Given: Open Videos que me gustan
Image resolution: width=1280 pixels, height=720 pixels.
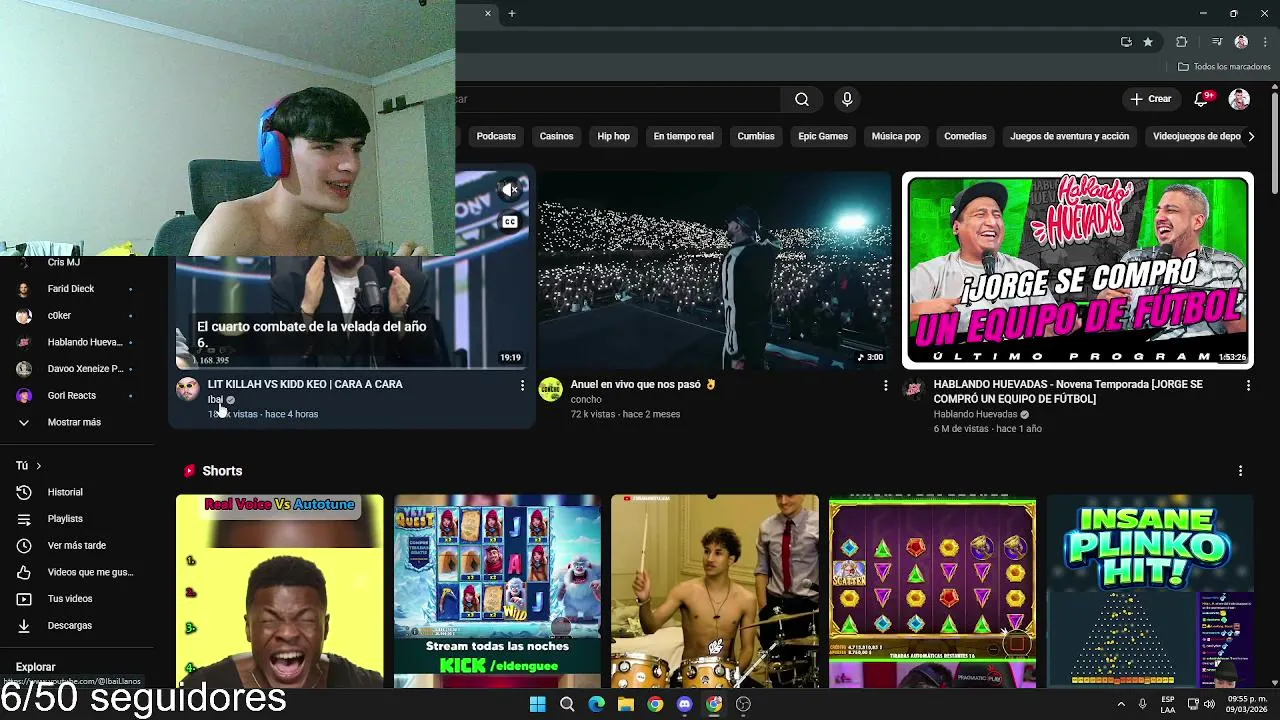Looking at the screenshot, I should (x=77, y=572).
